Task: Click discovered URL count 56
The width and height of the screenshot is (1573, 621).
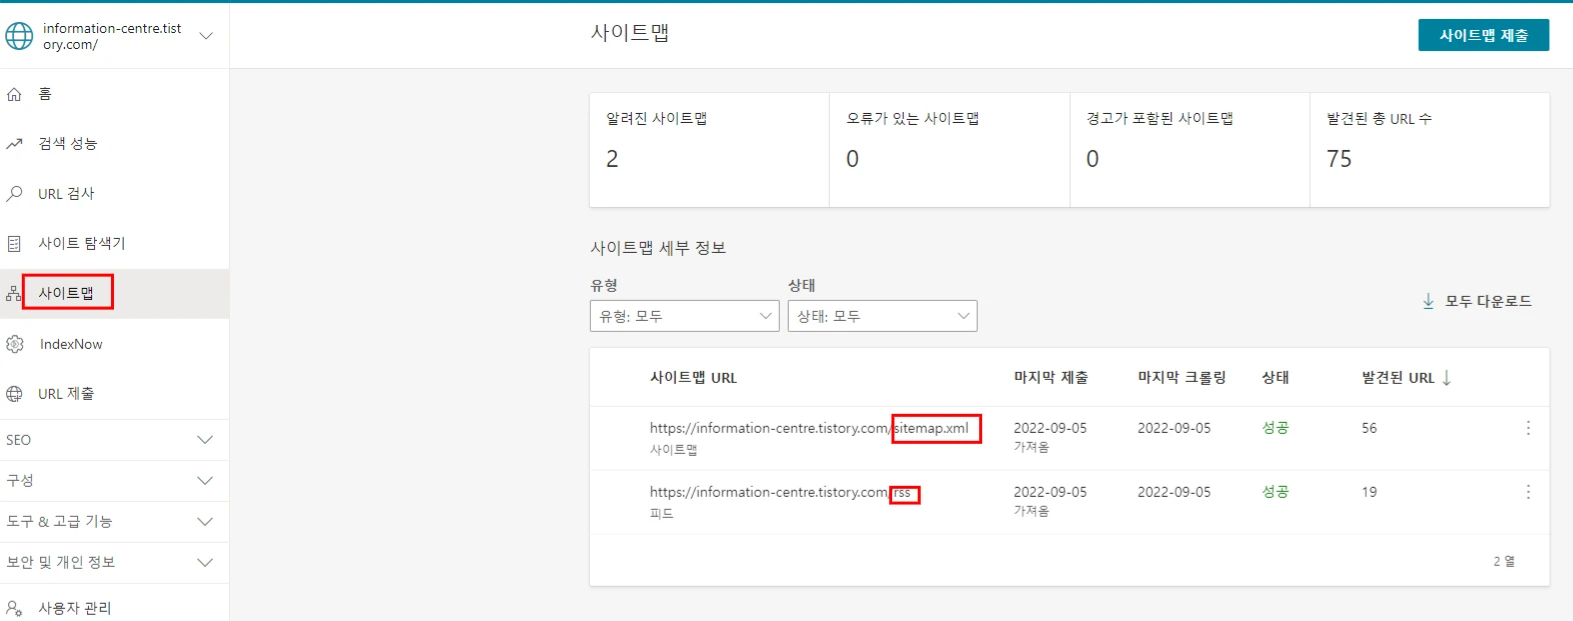Action: 1369,428
